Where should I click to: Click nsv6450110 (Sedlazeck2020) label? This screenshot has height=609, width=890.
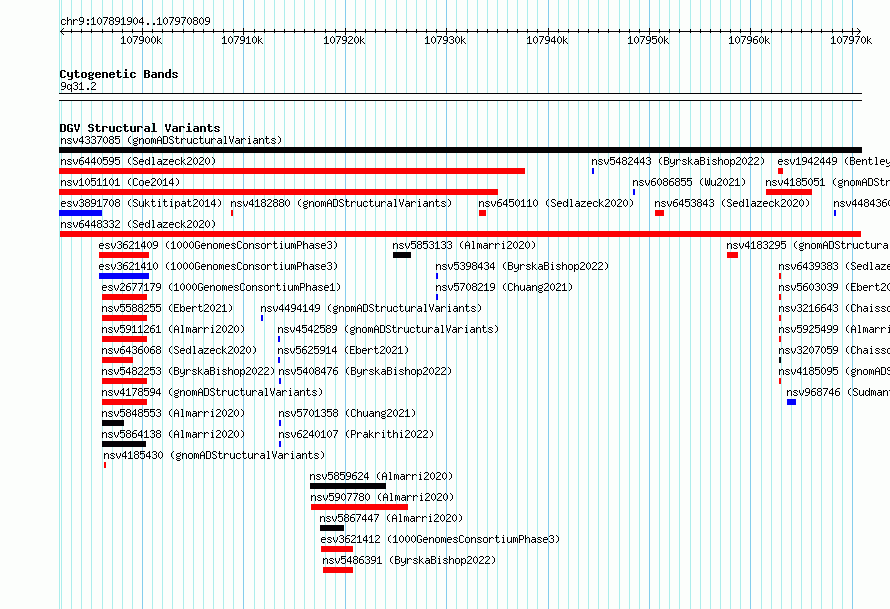pyautogui.click(x=556, y=203)
